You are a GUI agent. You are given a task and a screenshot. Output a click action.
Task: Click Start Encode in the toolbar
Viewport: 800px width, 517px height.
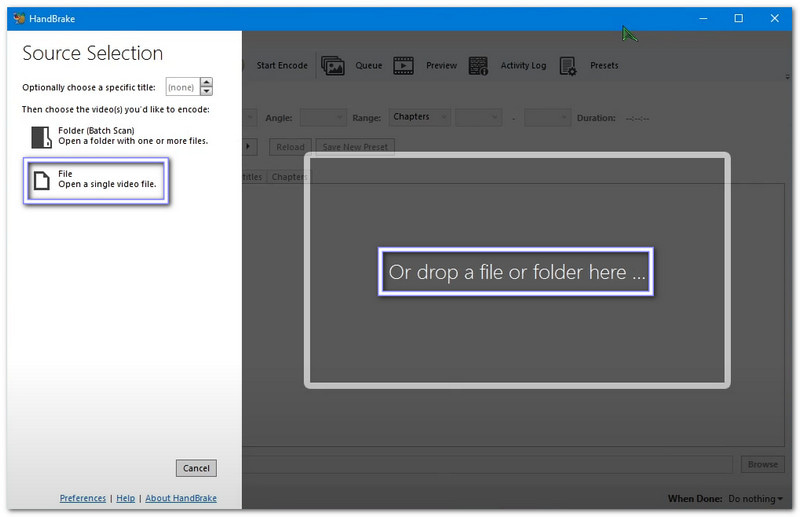click(281, 66)
